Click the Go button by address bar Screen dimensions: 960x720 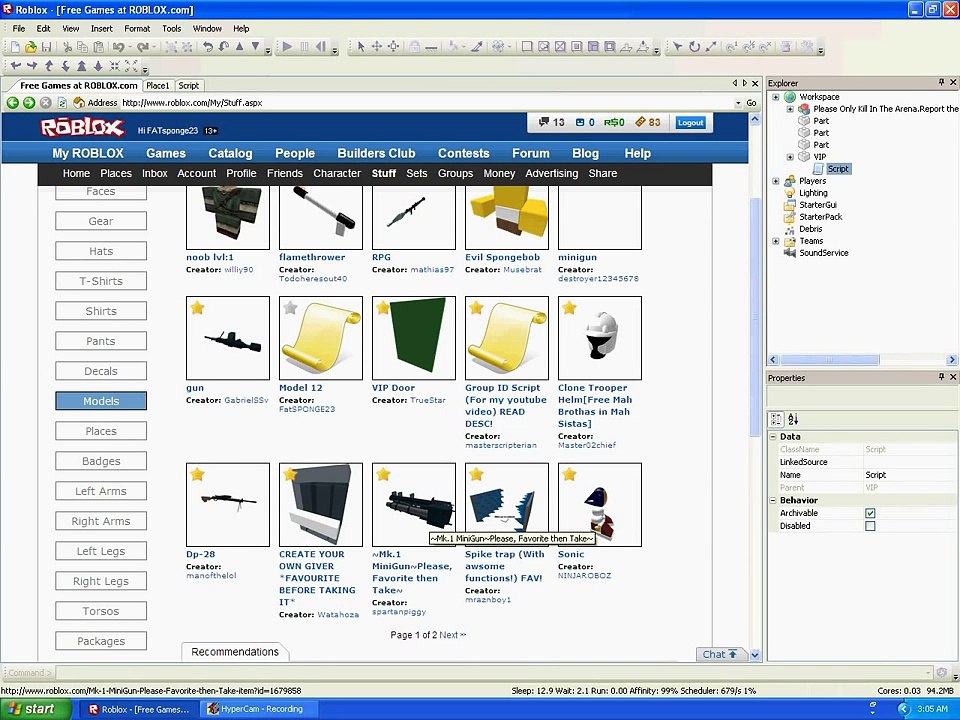coord(751,103)
